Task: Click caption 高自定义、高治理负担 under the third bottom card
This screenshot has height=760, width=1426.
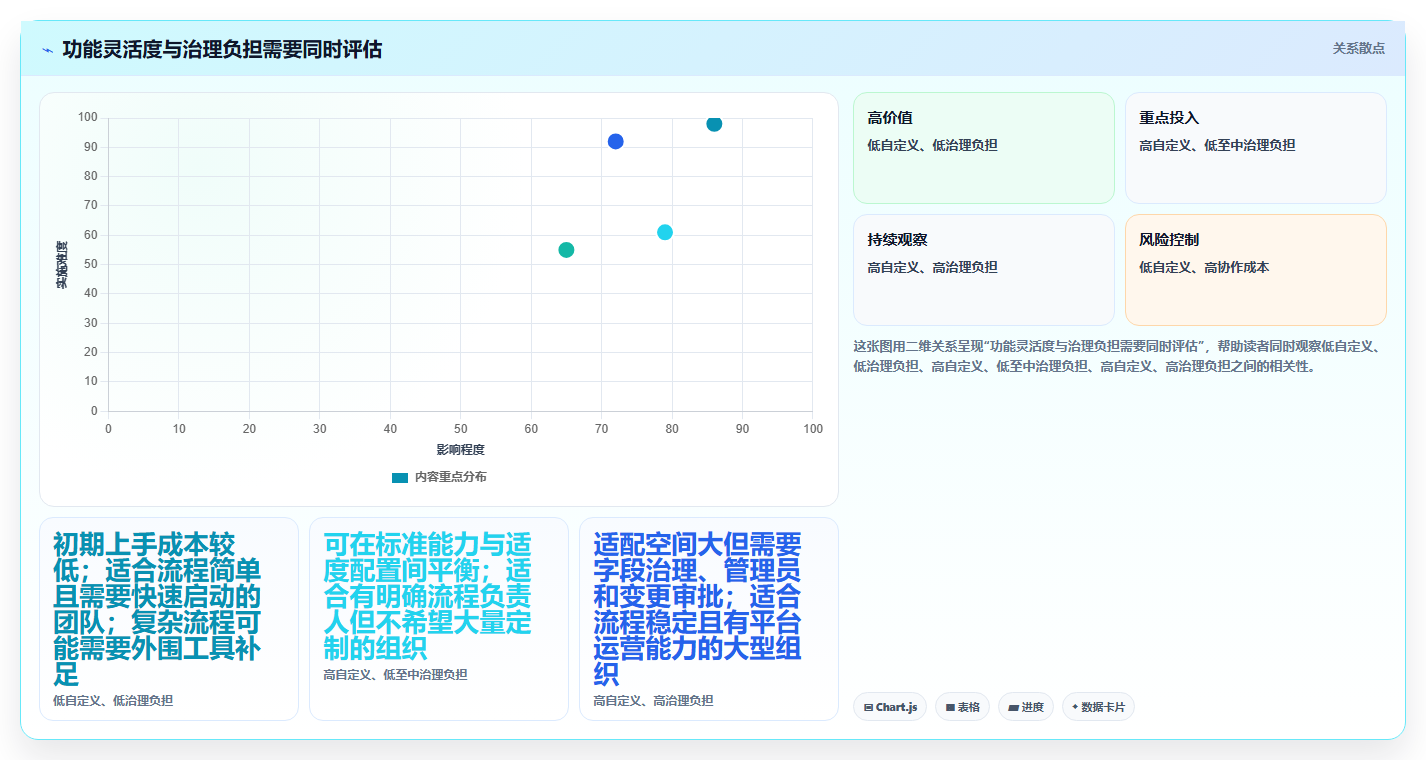Action: point(653,701)
